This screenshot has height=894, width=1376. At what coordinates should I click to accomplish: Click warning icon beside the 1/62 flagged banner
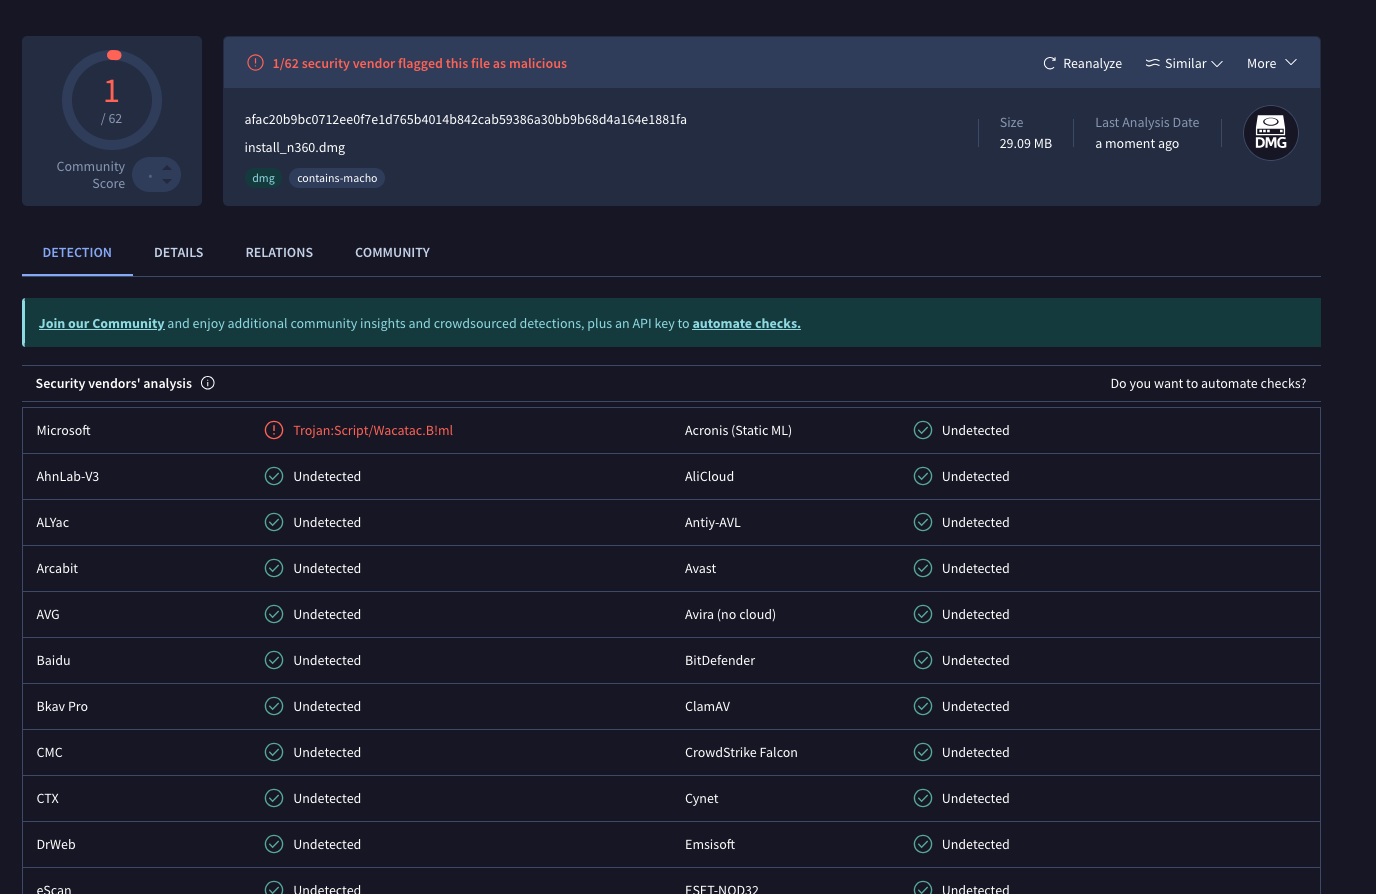(255, 63)
